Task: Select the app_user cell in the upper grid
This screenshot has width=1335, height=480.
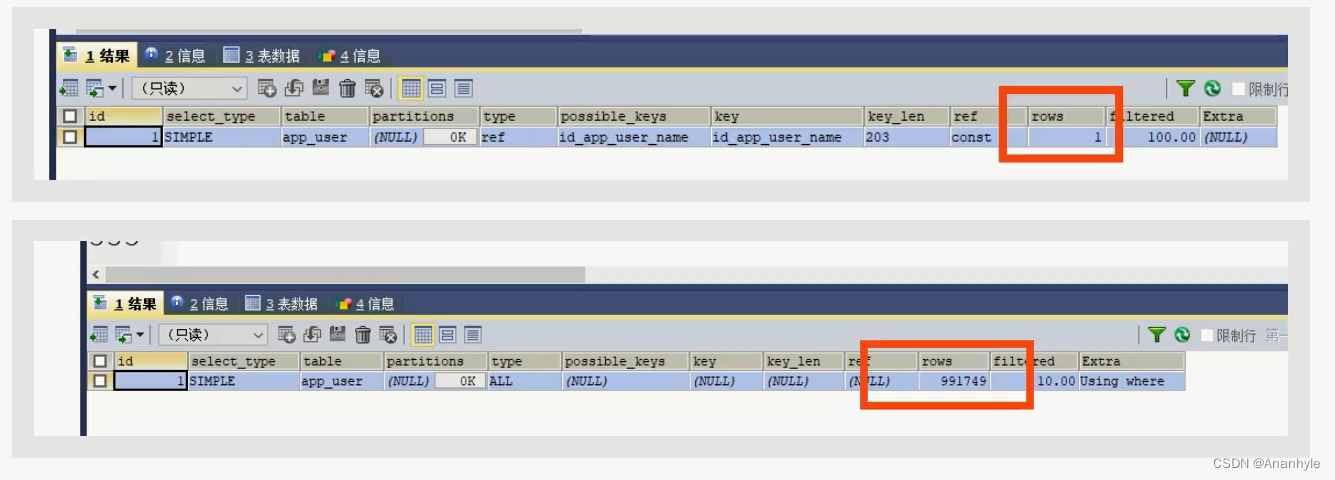Action: [324, 137]
